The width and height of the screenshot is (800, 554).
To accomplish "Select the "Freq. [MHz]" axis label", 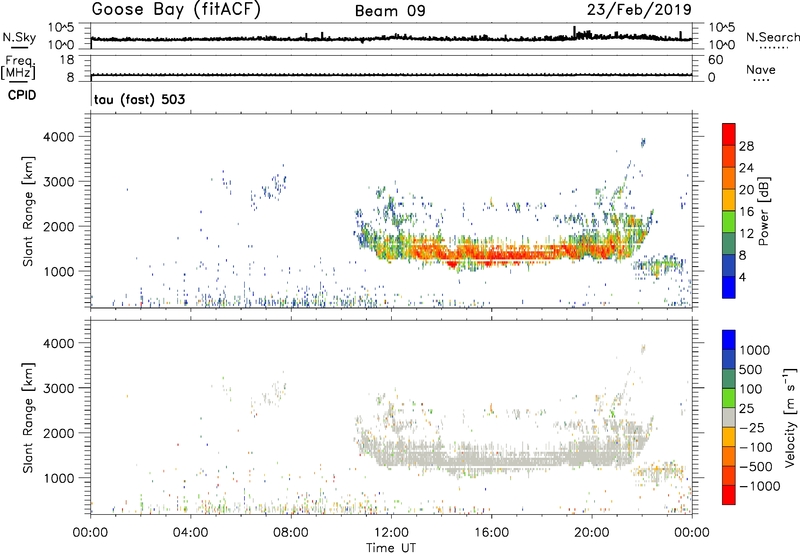I will click(x=18, y=68).
